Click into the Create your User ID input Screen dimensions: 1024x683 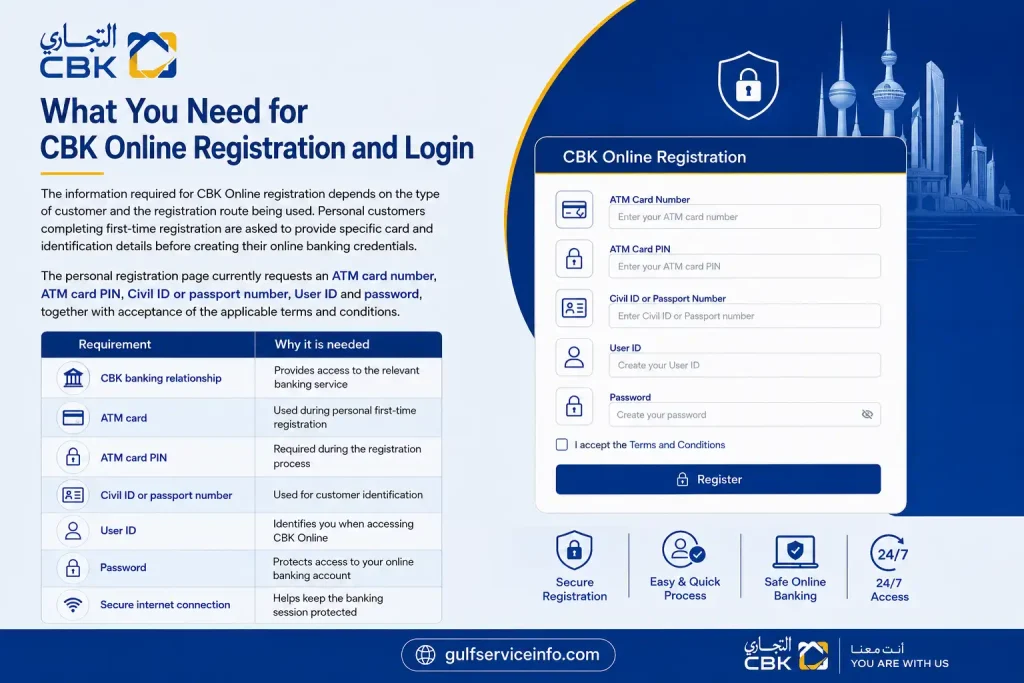click(744, 365)
